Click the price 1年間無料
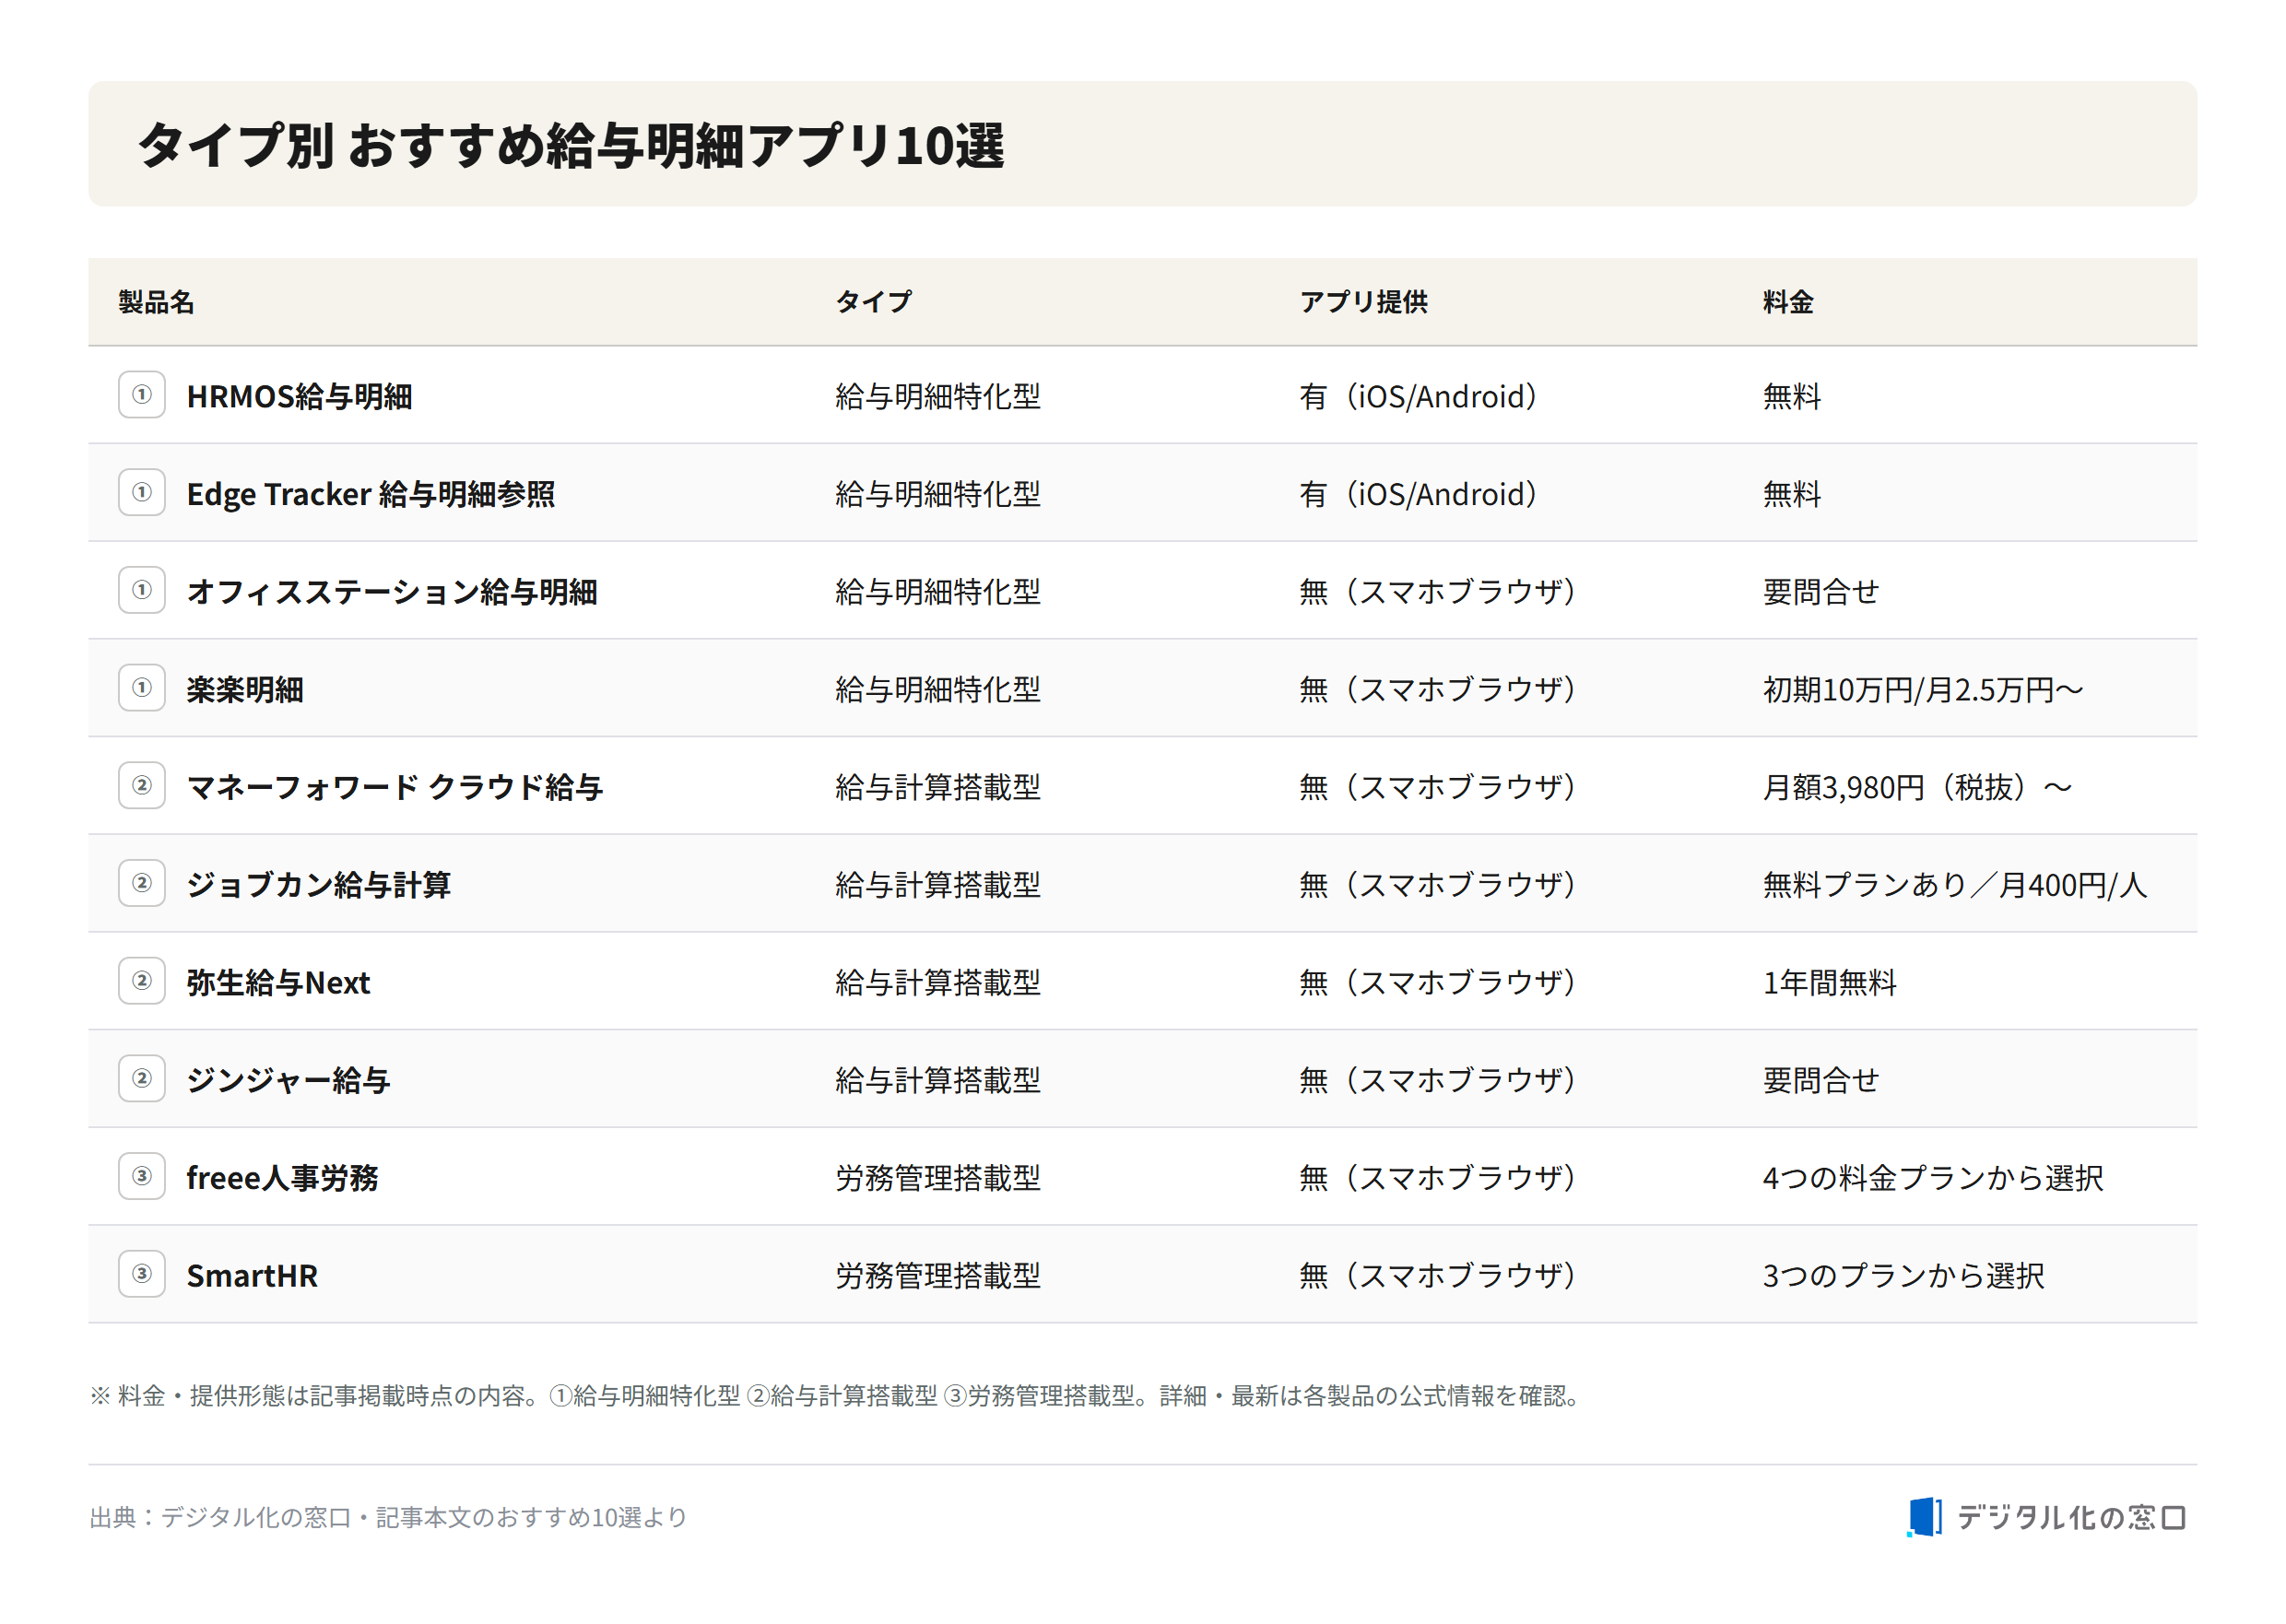Image resolution: width=2286 pixels, height=1624 pixels. point(1830,983)
